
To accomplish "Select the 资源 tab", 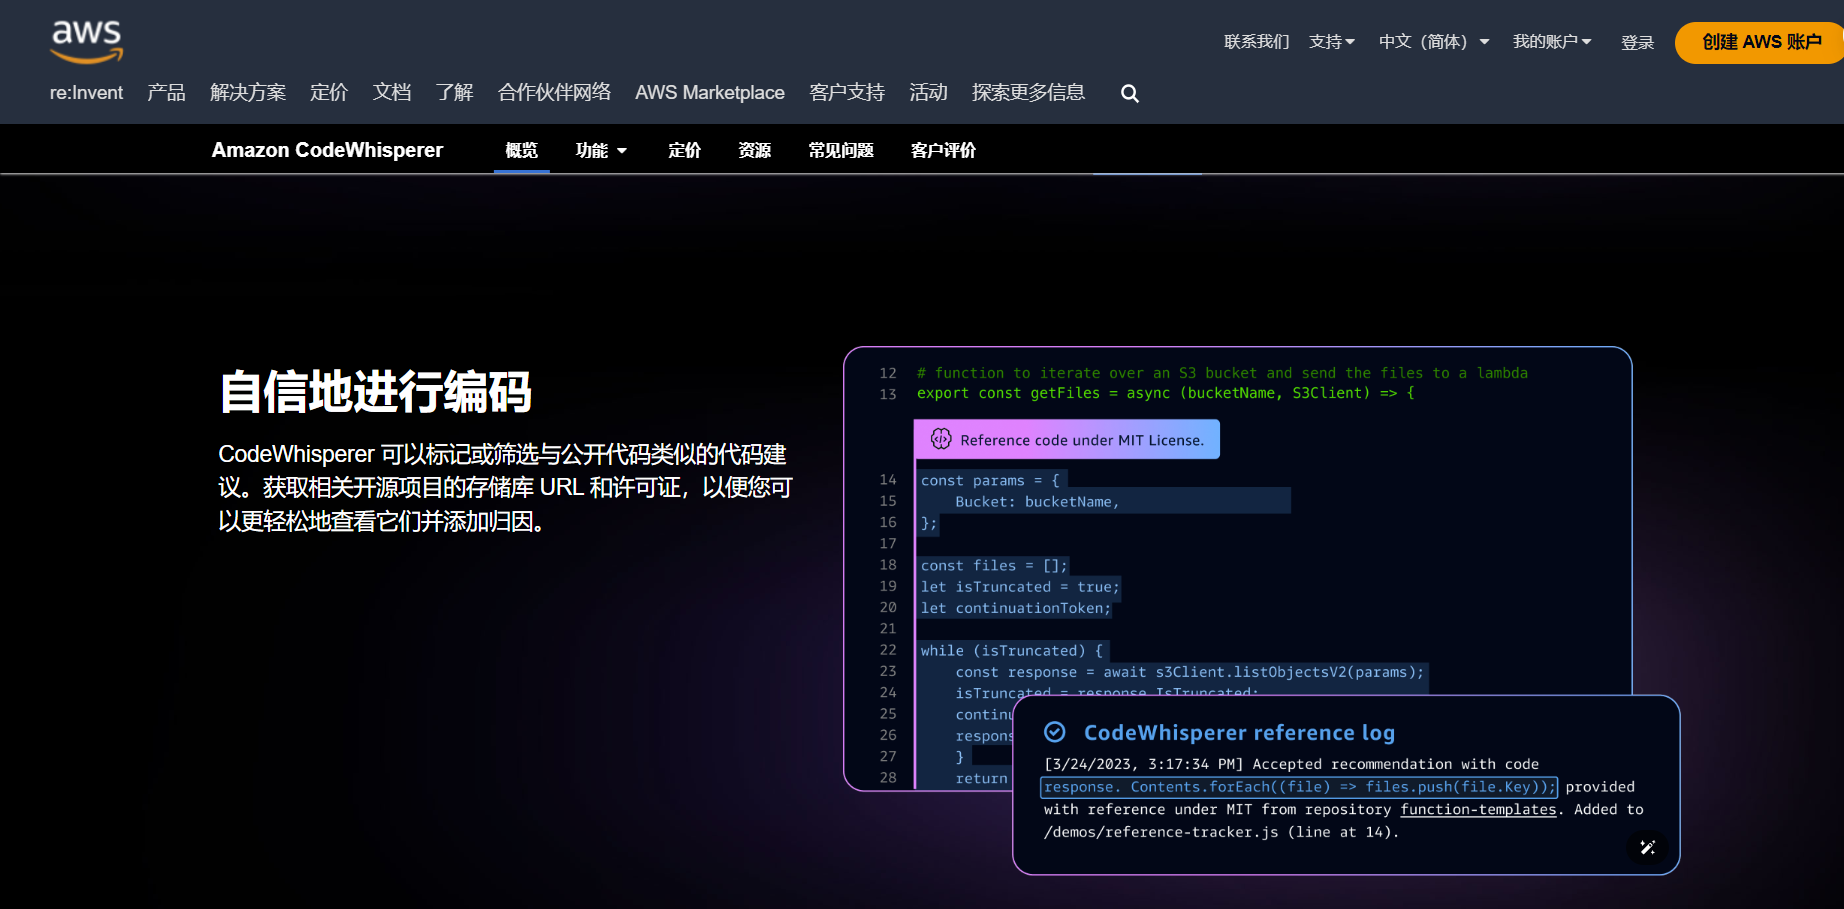I will [755, 150].
